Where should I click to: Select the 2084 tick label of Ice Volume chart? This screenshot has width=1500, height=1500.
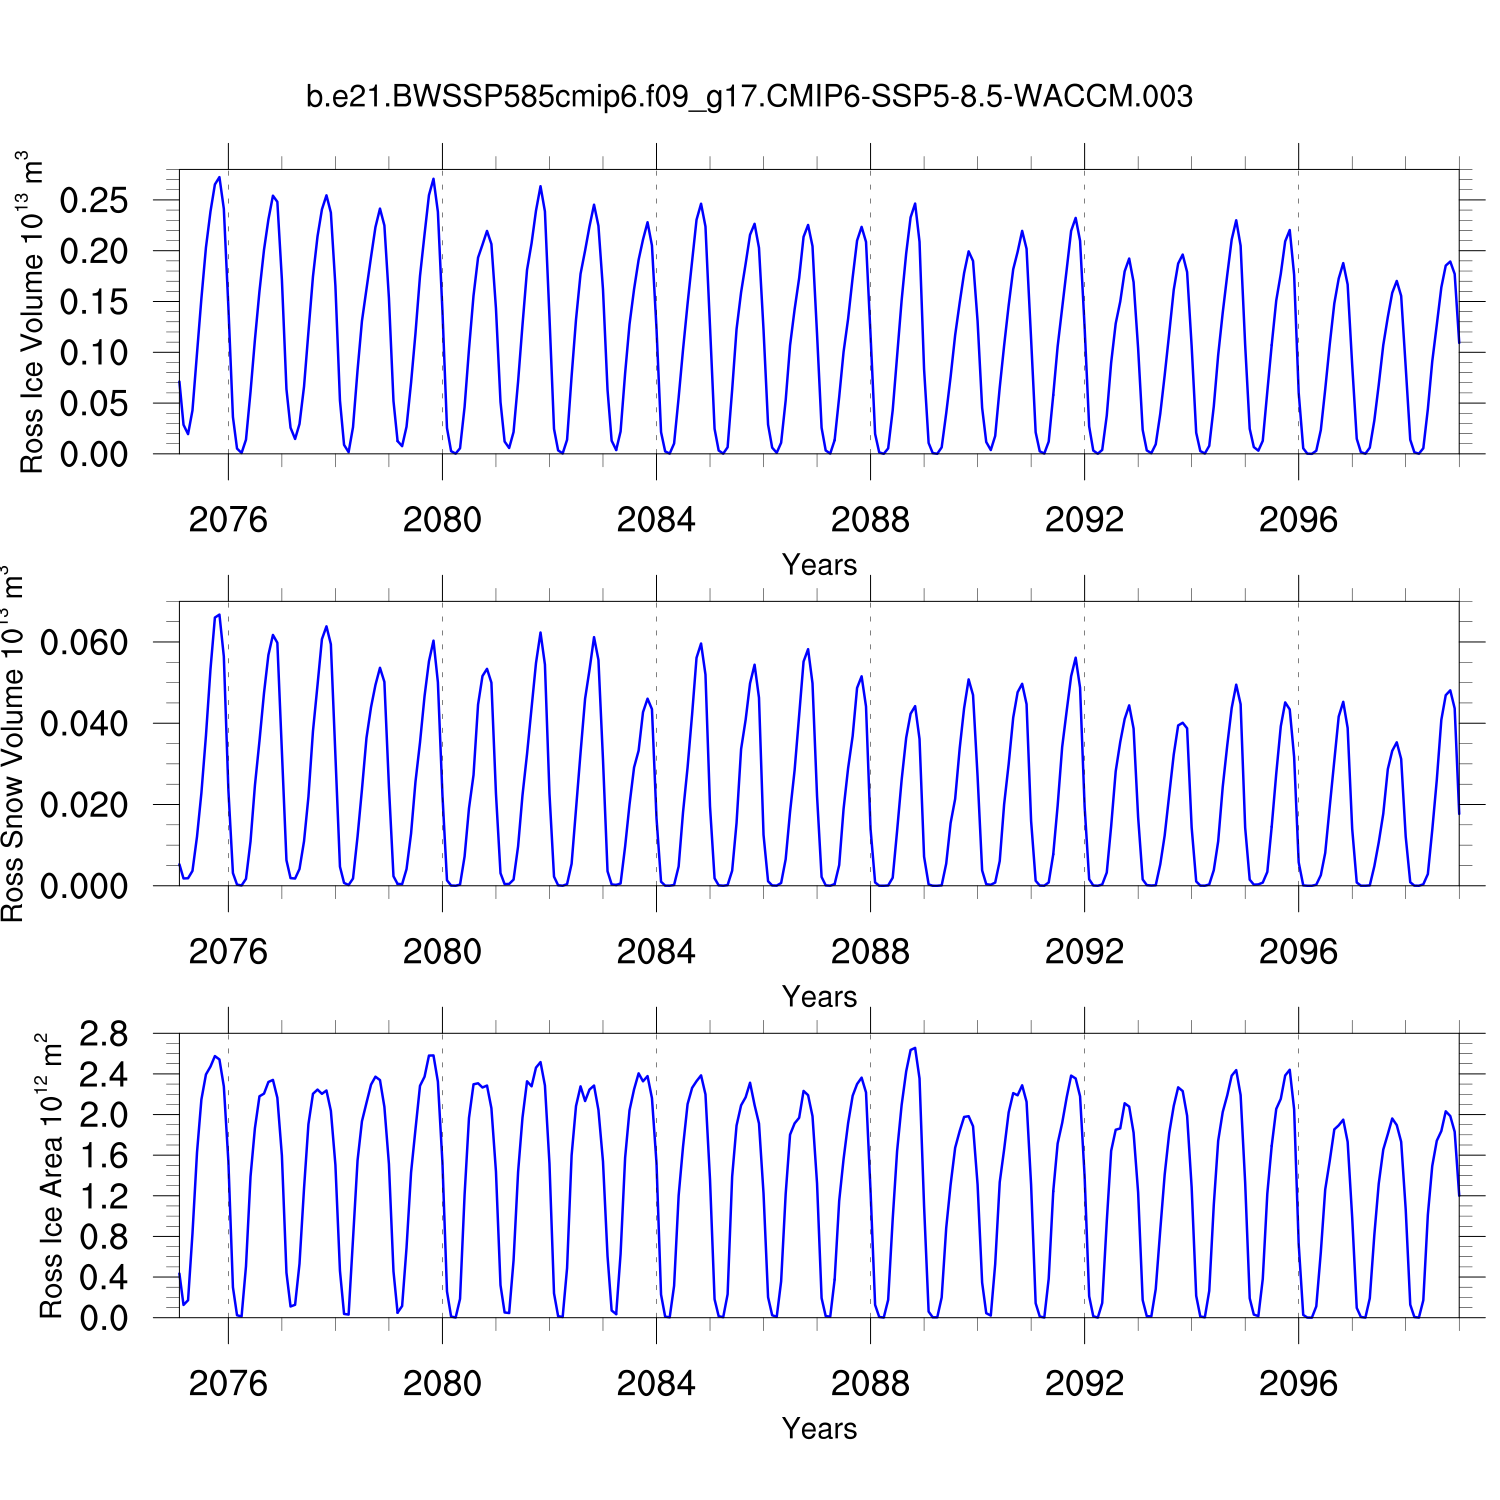pos(656,520)
